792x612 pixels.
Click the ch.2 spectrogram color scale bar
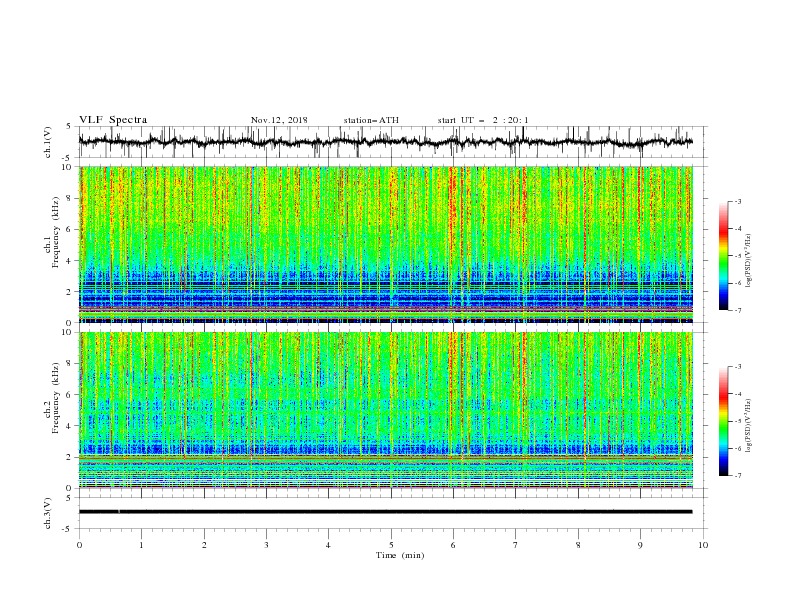(723, 421)
